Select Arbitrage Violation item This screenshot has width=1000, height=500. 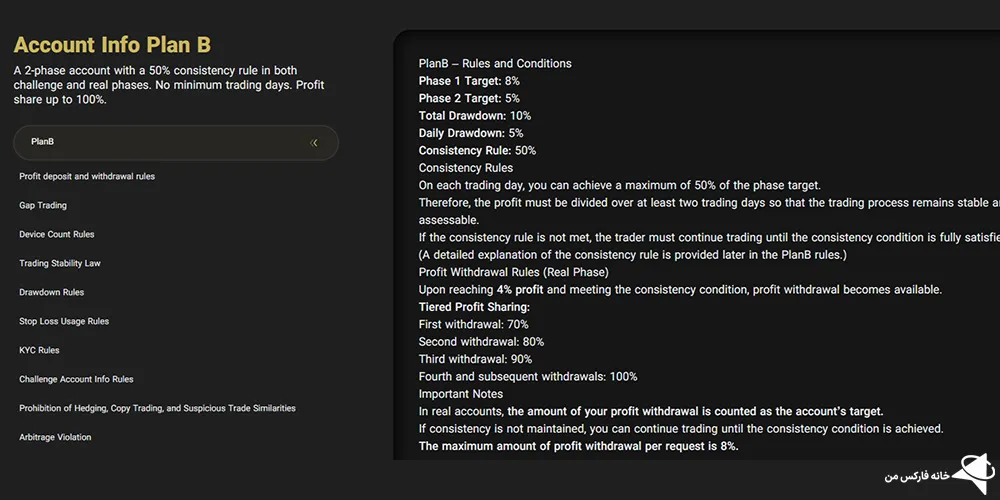[55, 437]
